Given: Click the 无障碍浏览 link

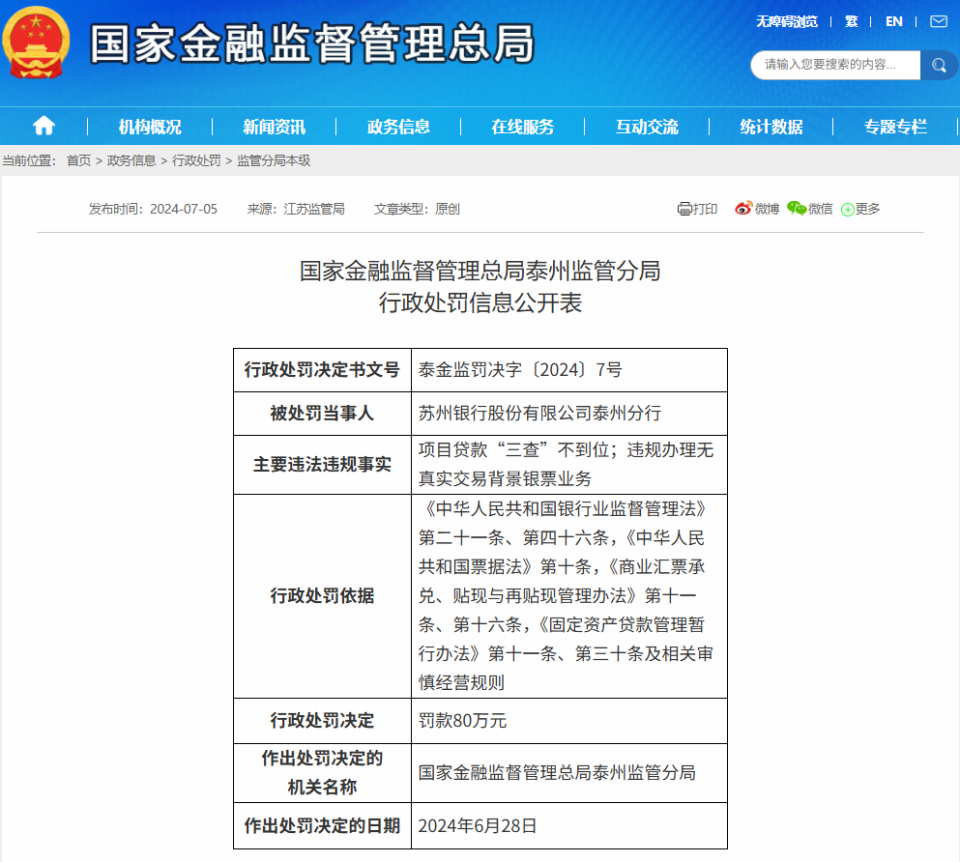Looking at the screenshot, I should click(787, 22).
